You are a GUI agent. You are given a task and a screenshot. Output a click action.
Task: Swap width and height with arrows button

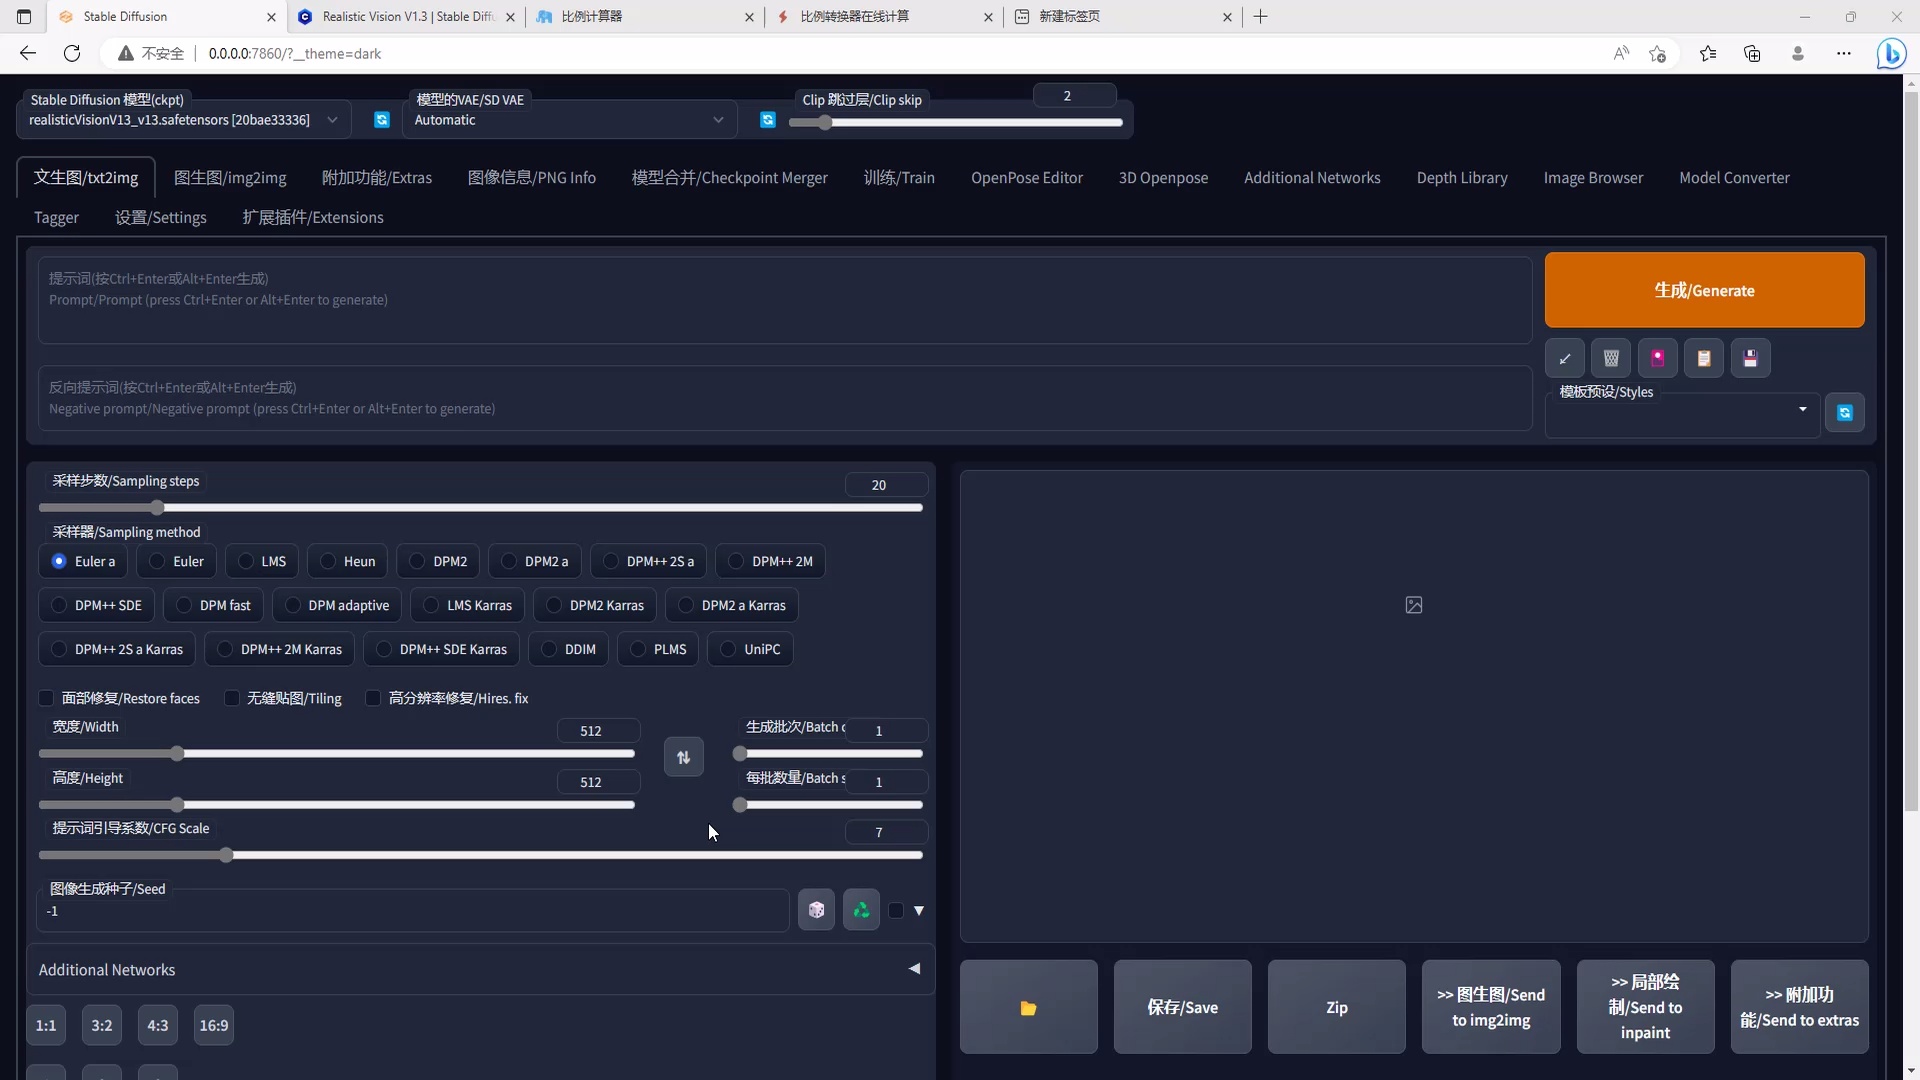[683, 757]
